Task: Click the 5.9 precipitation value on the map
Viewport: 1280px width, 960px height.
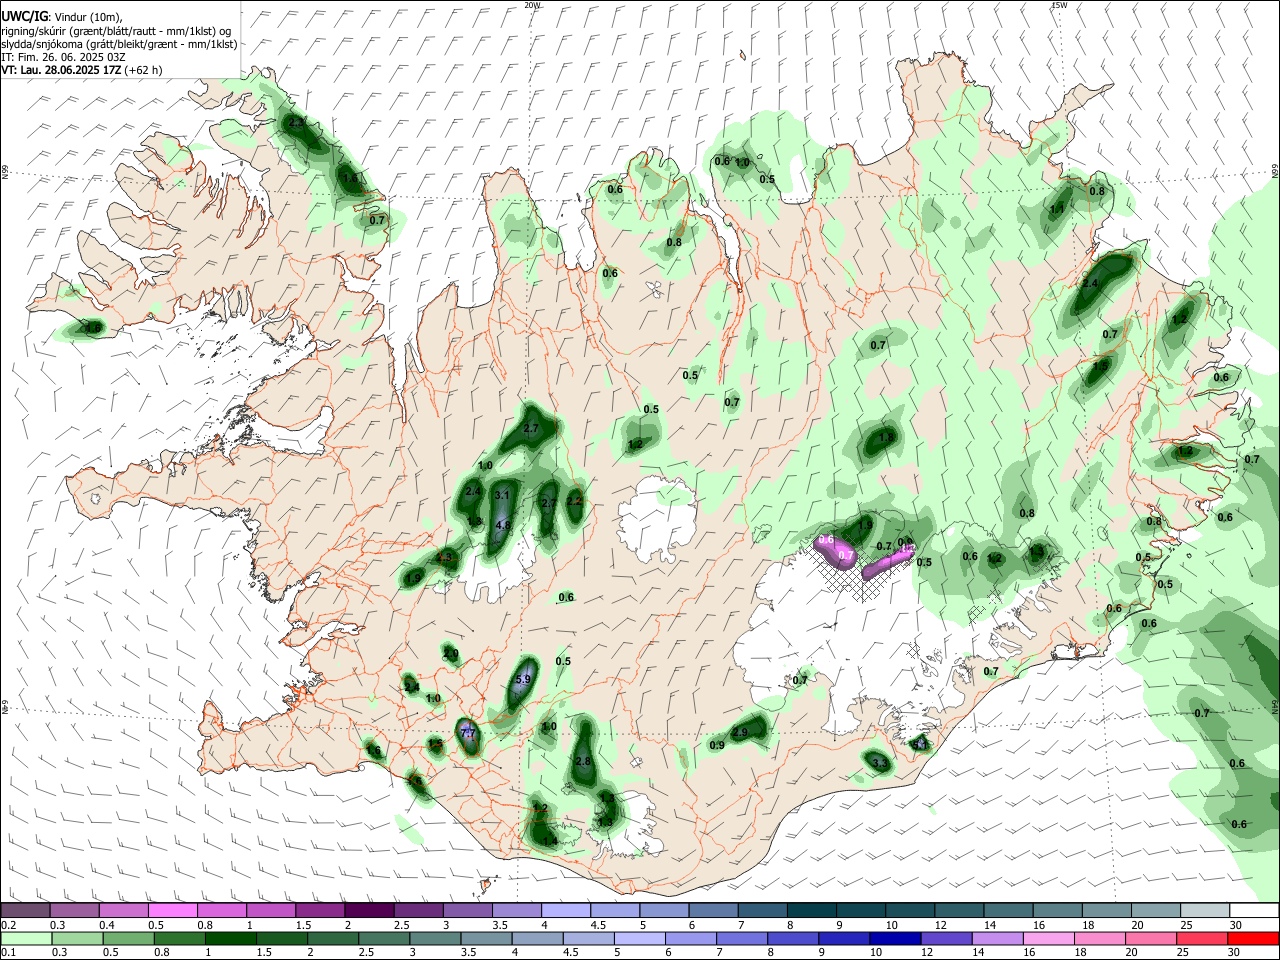Action: click(522, 680)
